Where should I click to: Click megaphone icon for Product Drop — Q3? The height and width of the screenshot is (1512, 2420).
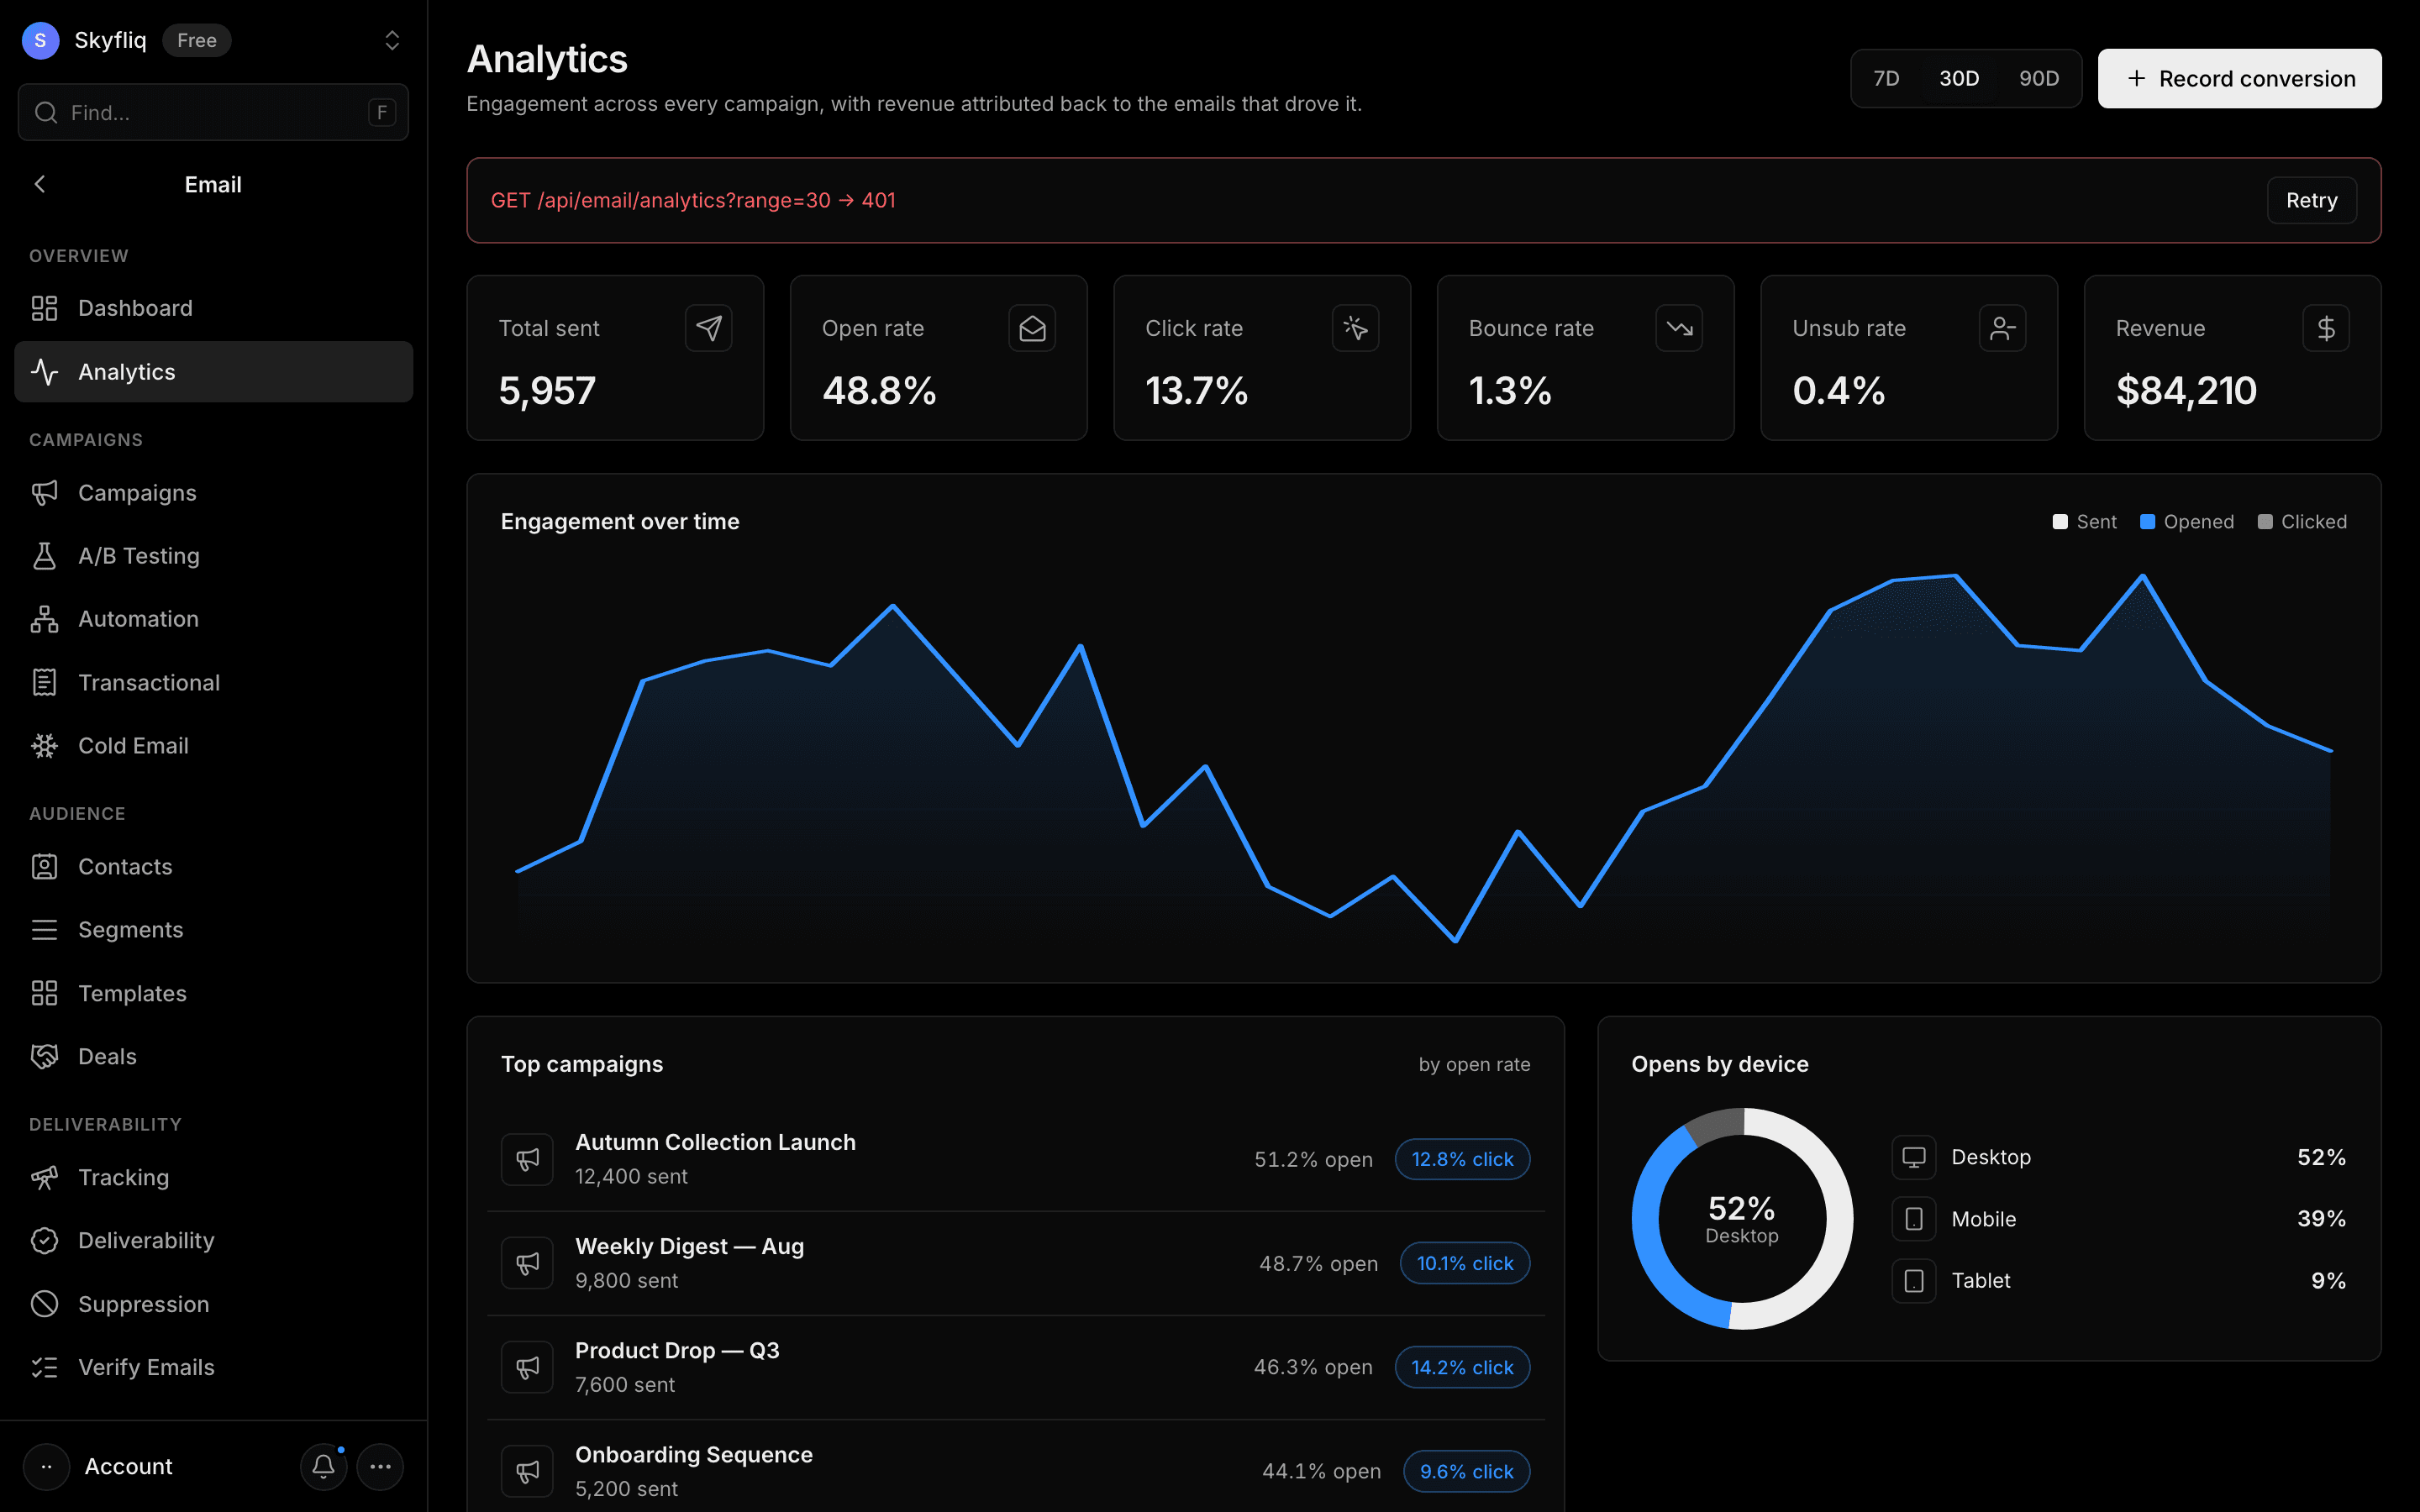click(527, 1367)
